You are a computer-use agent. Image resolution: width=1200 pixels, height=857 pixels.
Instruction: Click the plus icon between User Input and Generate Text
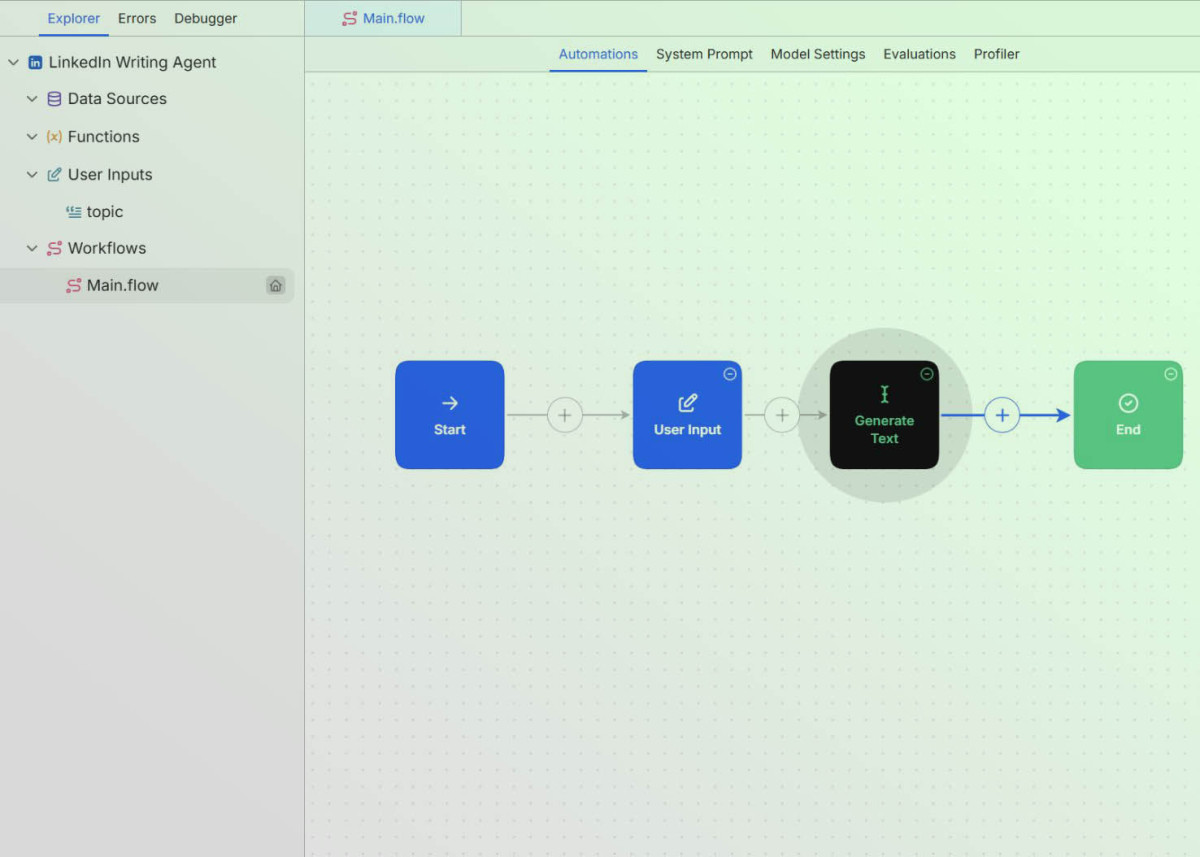tap(782, 415)
